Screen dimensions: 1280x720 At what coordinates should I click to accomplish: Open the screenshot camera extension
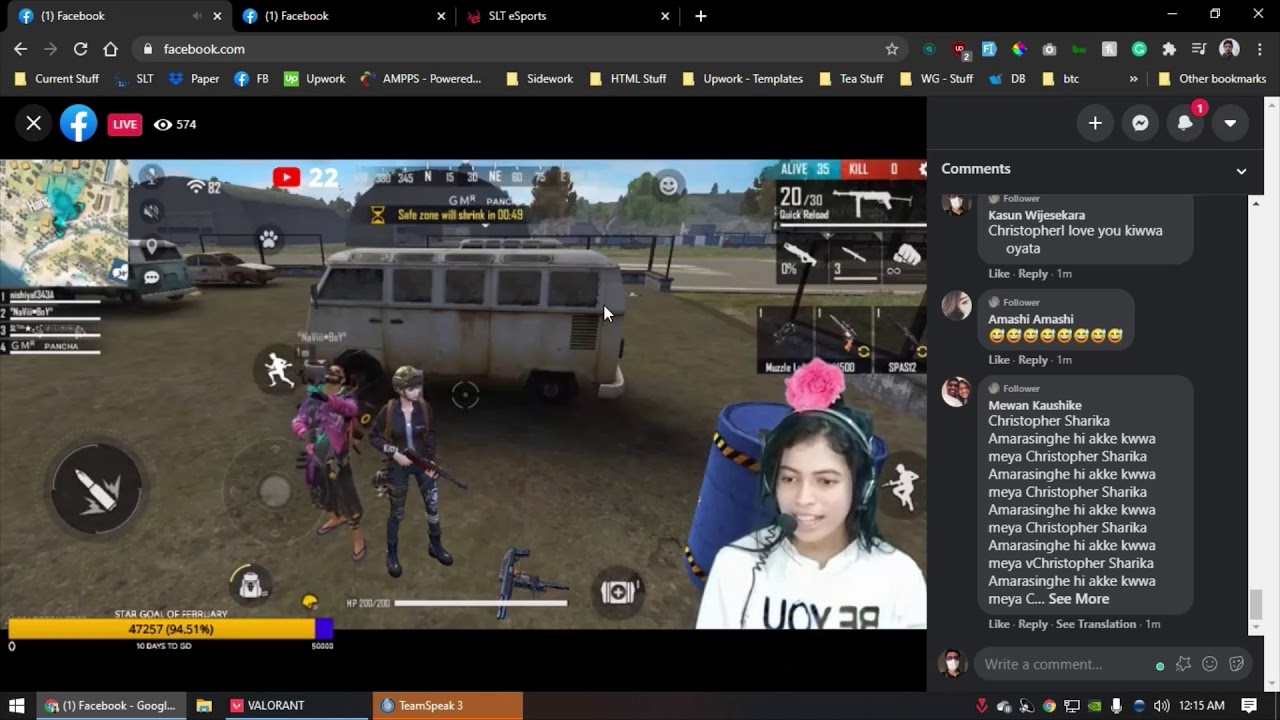[x=1049, y=49]
